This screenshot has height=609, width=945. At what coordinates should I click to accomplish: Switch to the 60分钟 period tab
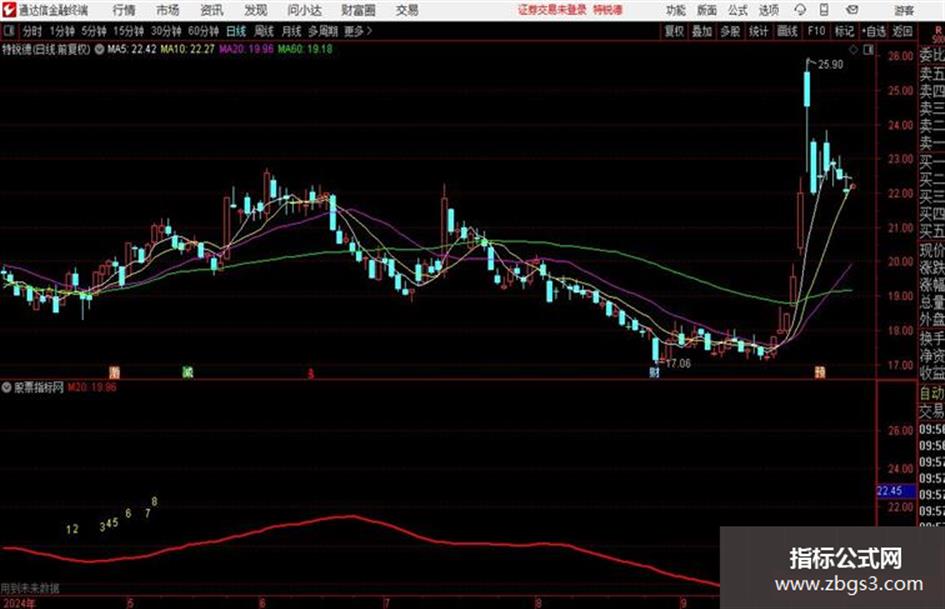click(x=204, y=31)
